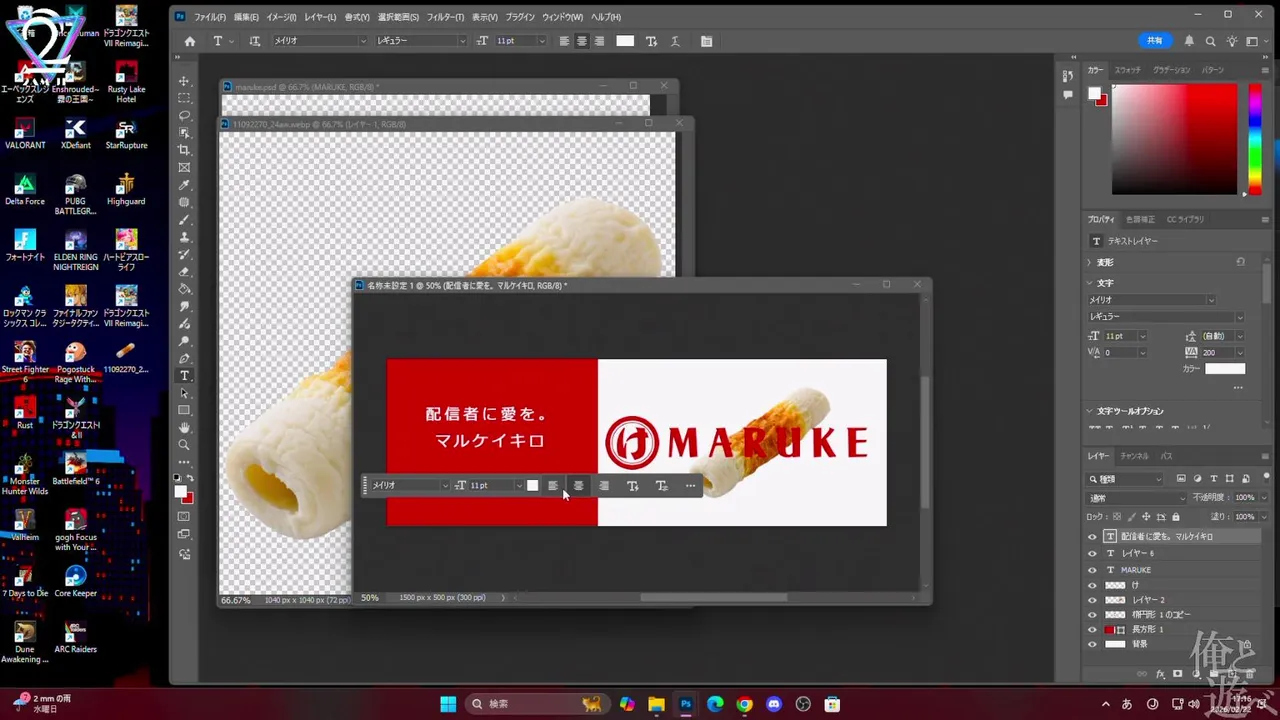Open the ウィンドウ(W) menu

click(x=562, y=17)
